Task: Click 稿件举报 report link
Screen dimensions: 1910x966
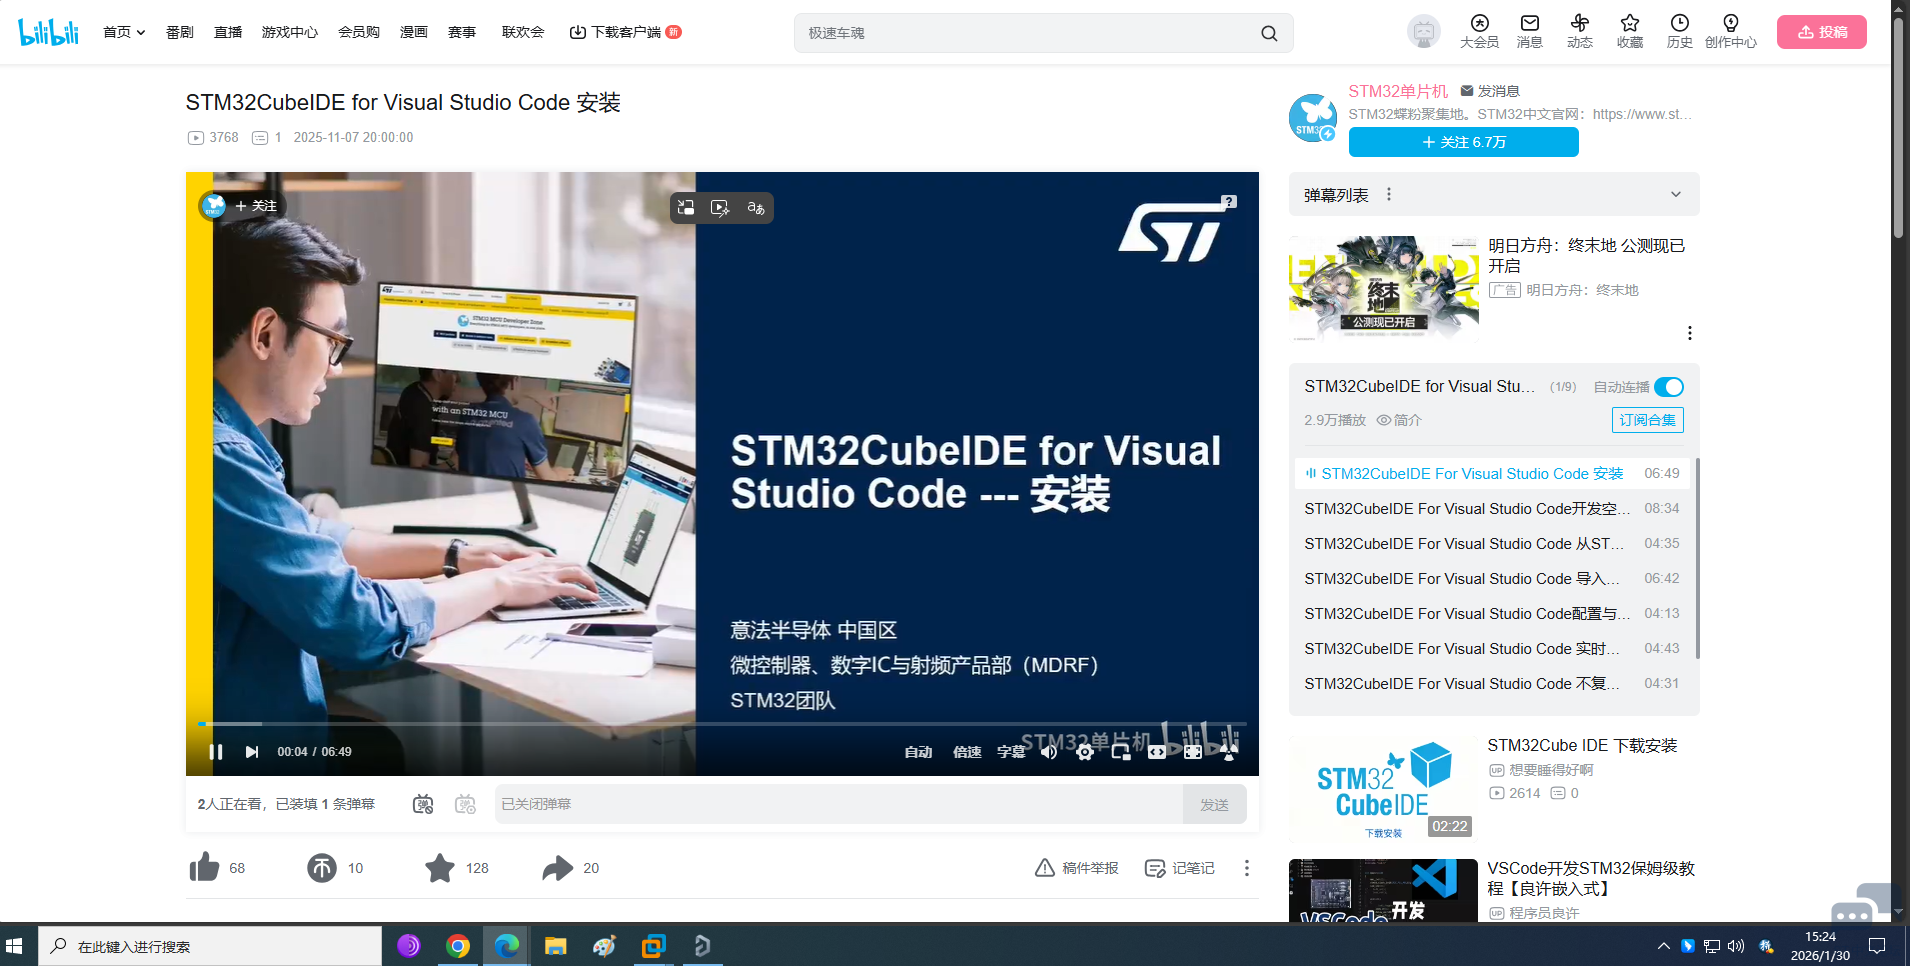Action: [x=1077, y=868]
